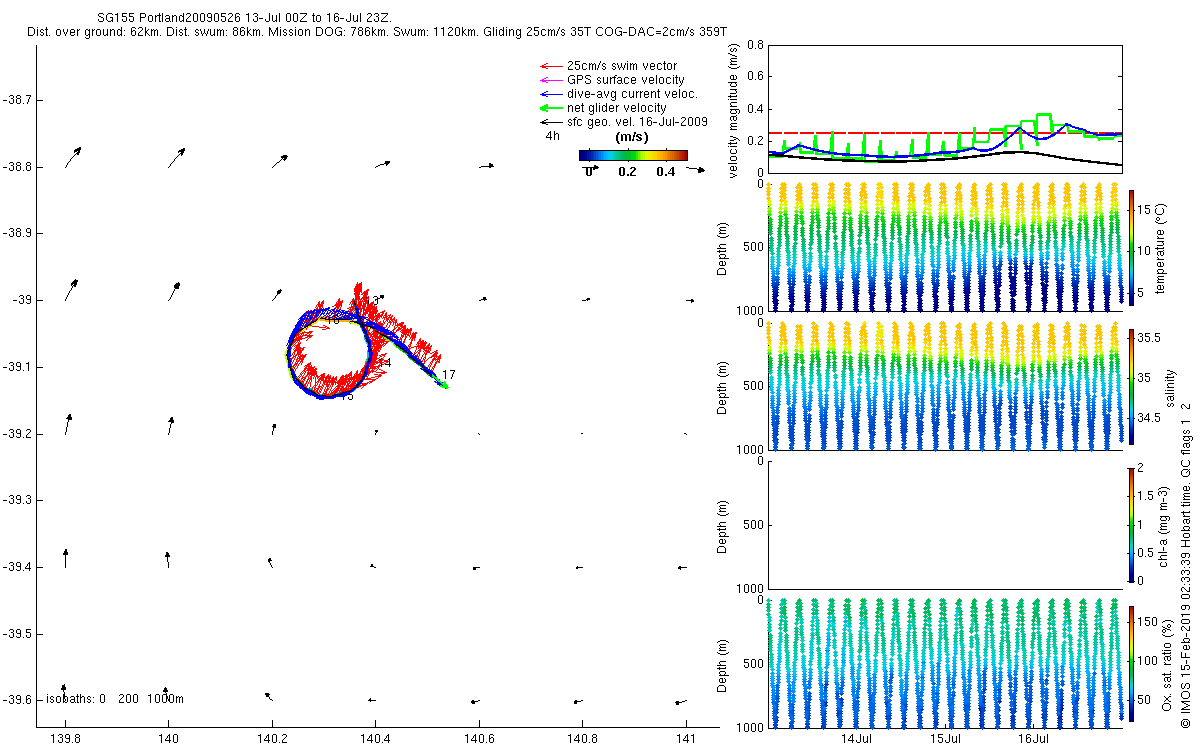Screen dimensions: 1200x750
Task: Click the 'chl-a (mg m-3)' colorbar label
Action: [x=1163, y=525]
